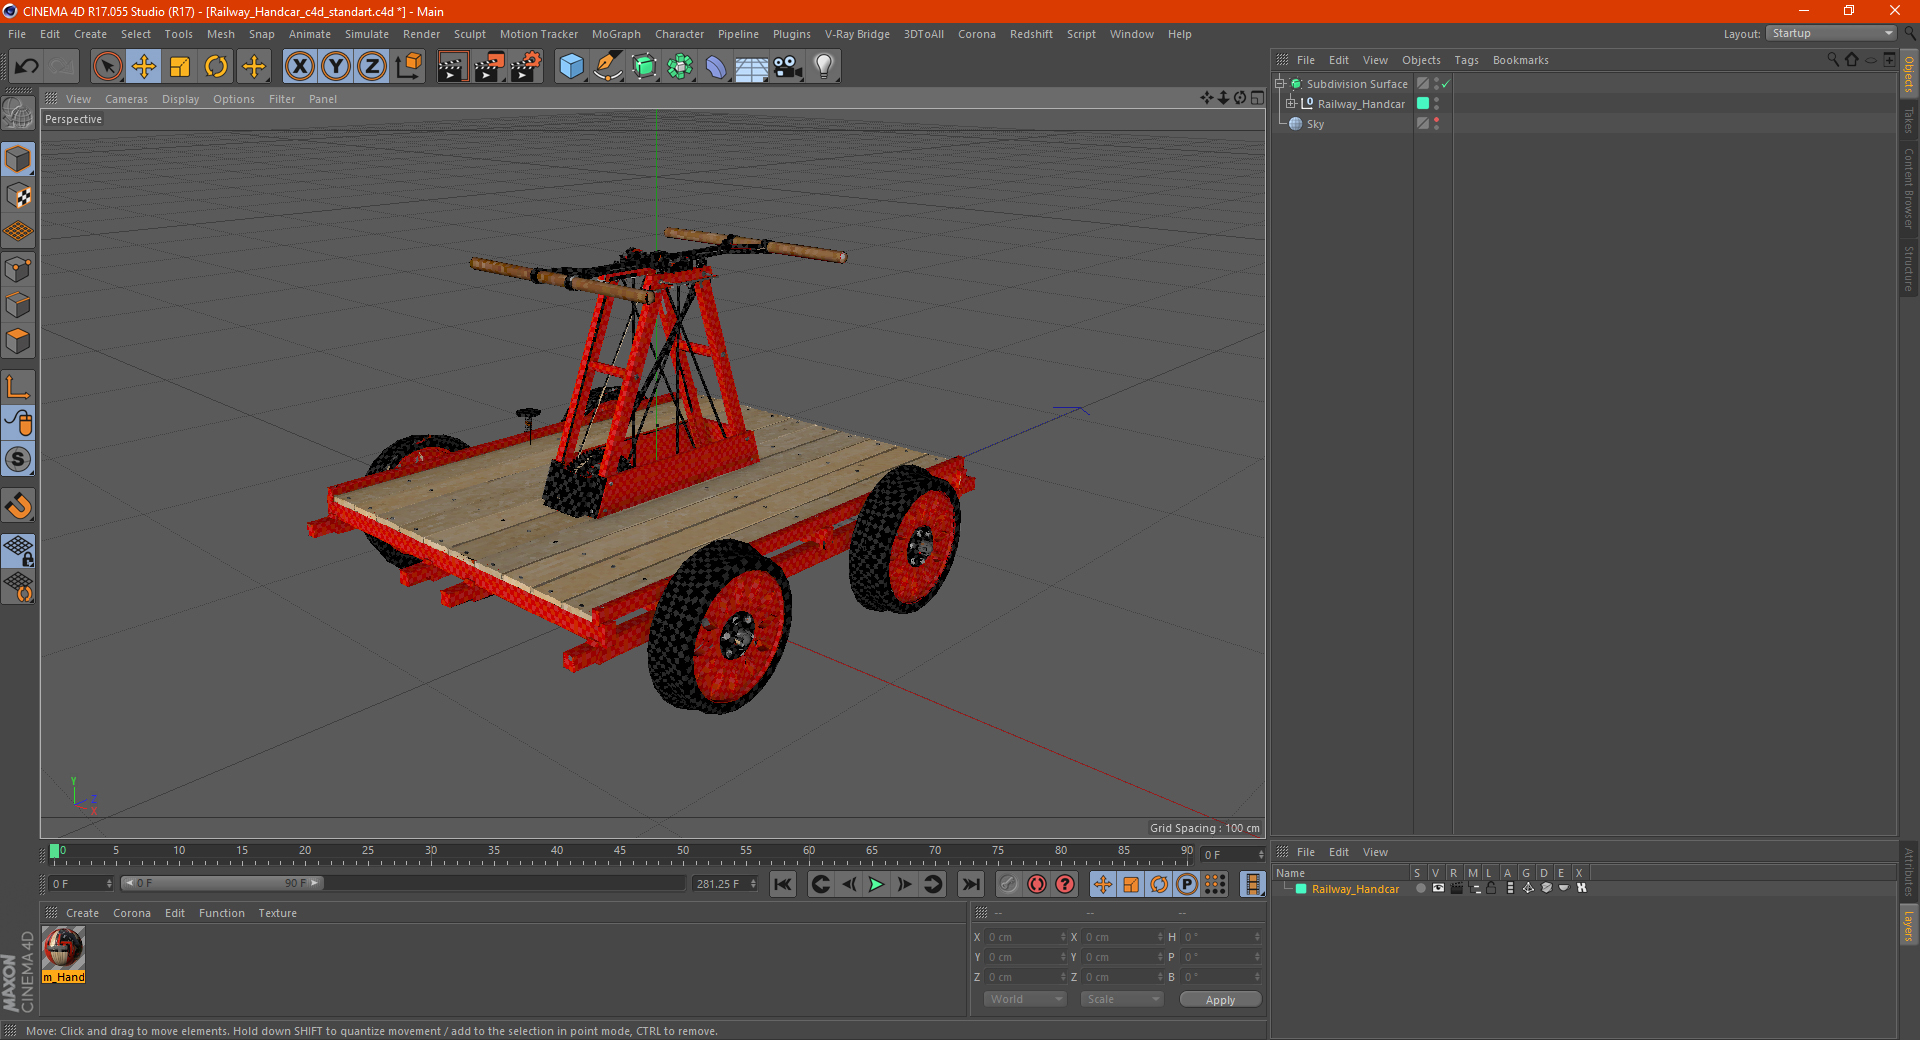The width and height of the screenshot is (1920, 1040).
Task: Go to end of animation
Action: pos(970,884)
